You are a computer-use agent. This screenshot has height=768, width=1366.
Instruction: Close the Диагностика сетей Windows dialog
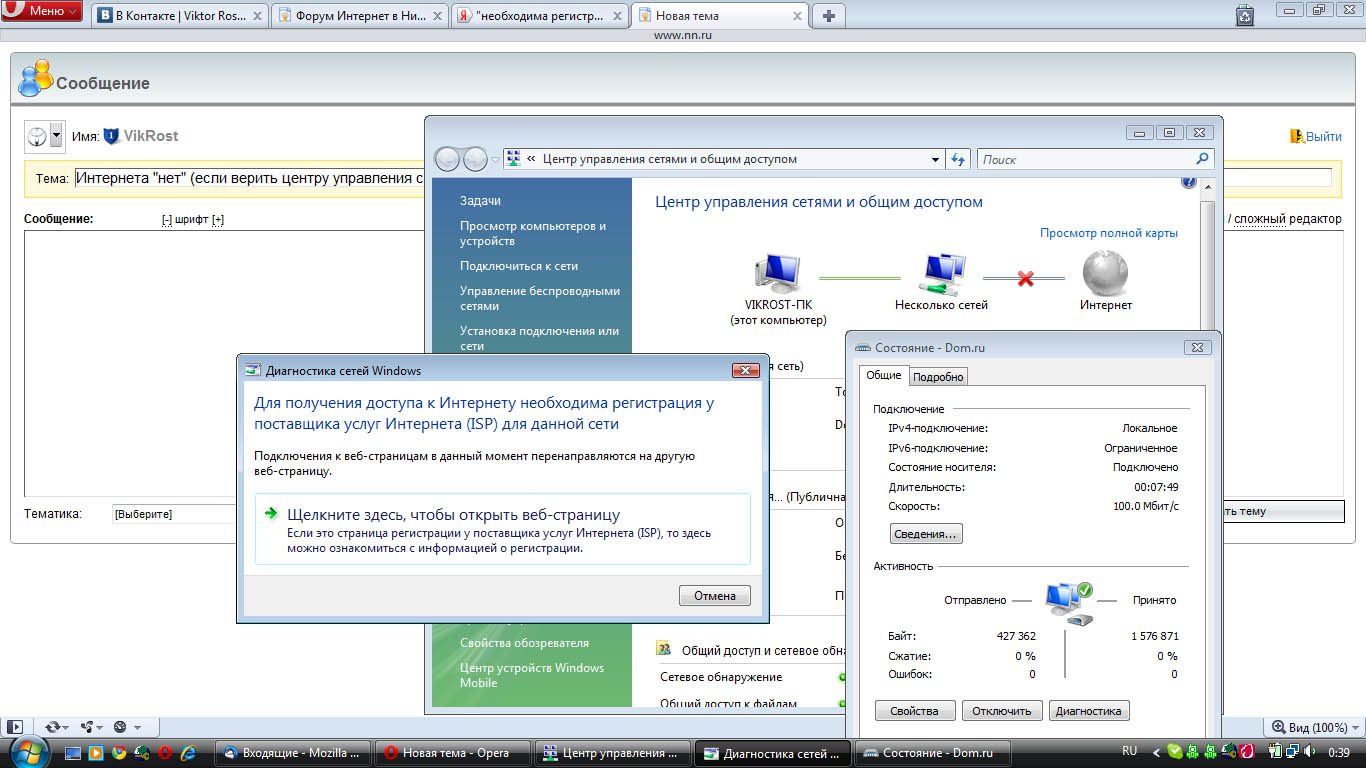click(x=745, y=370)
